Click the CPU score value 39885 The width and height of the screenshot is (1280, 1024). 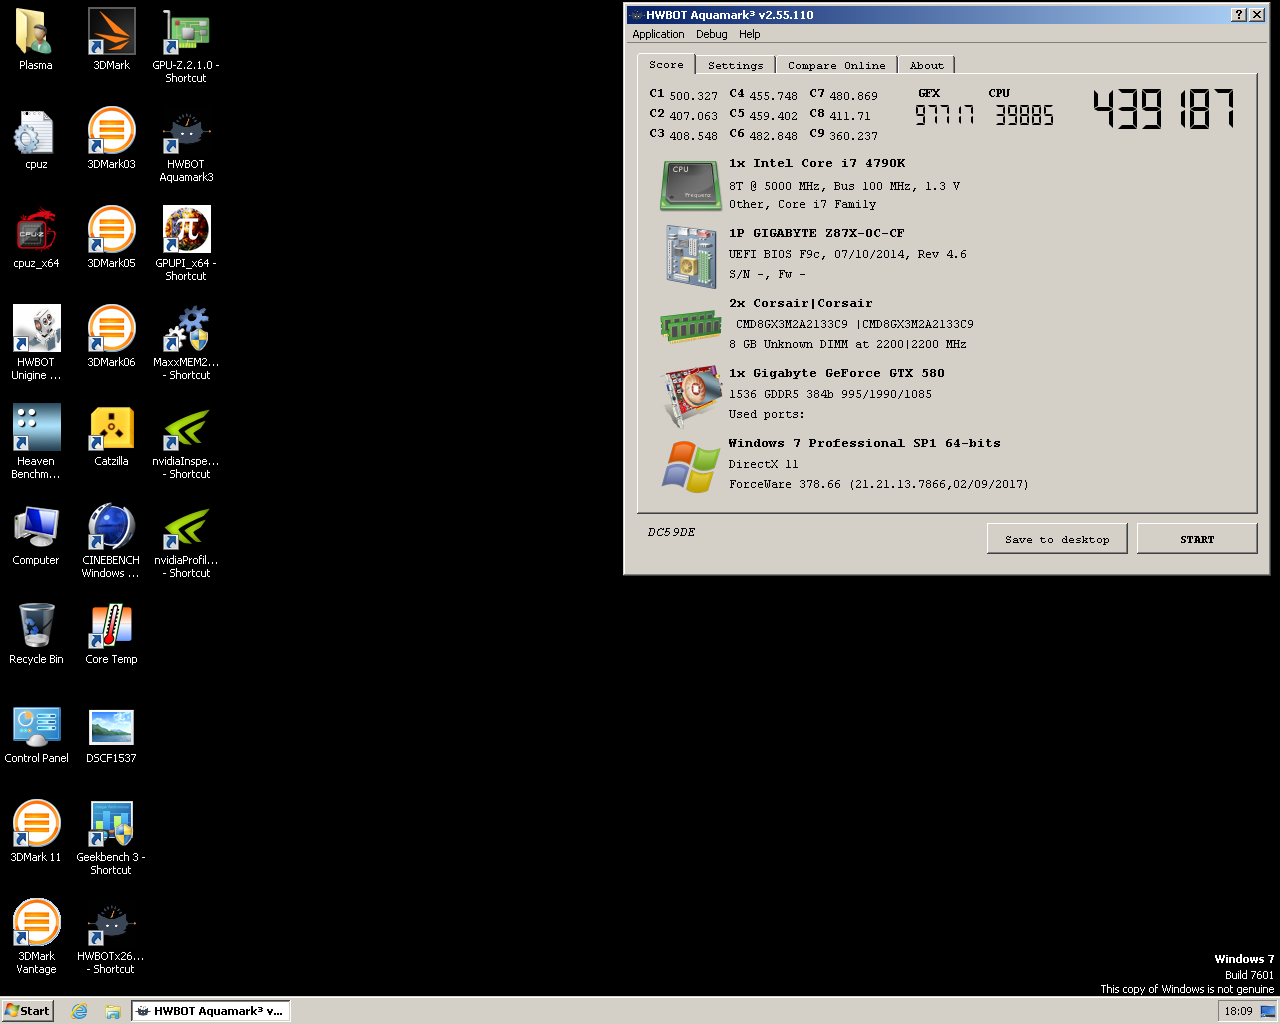[1024, 115]
